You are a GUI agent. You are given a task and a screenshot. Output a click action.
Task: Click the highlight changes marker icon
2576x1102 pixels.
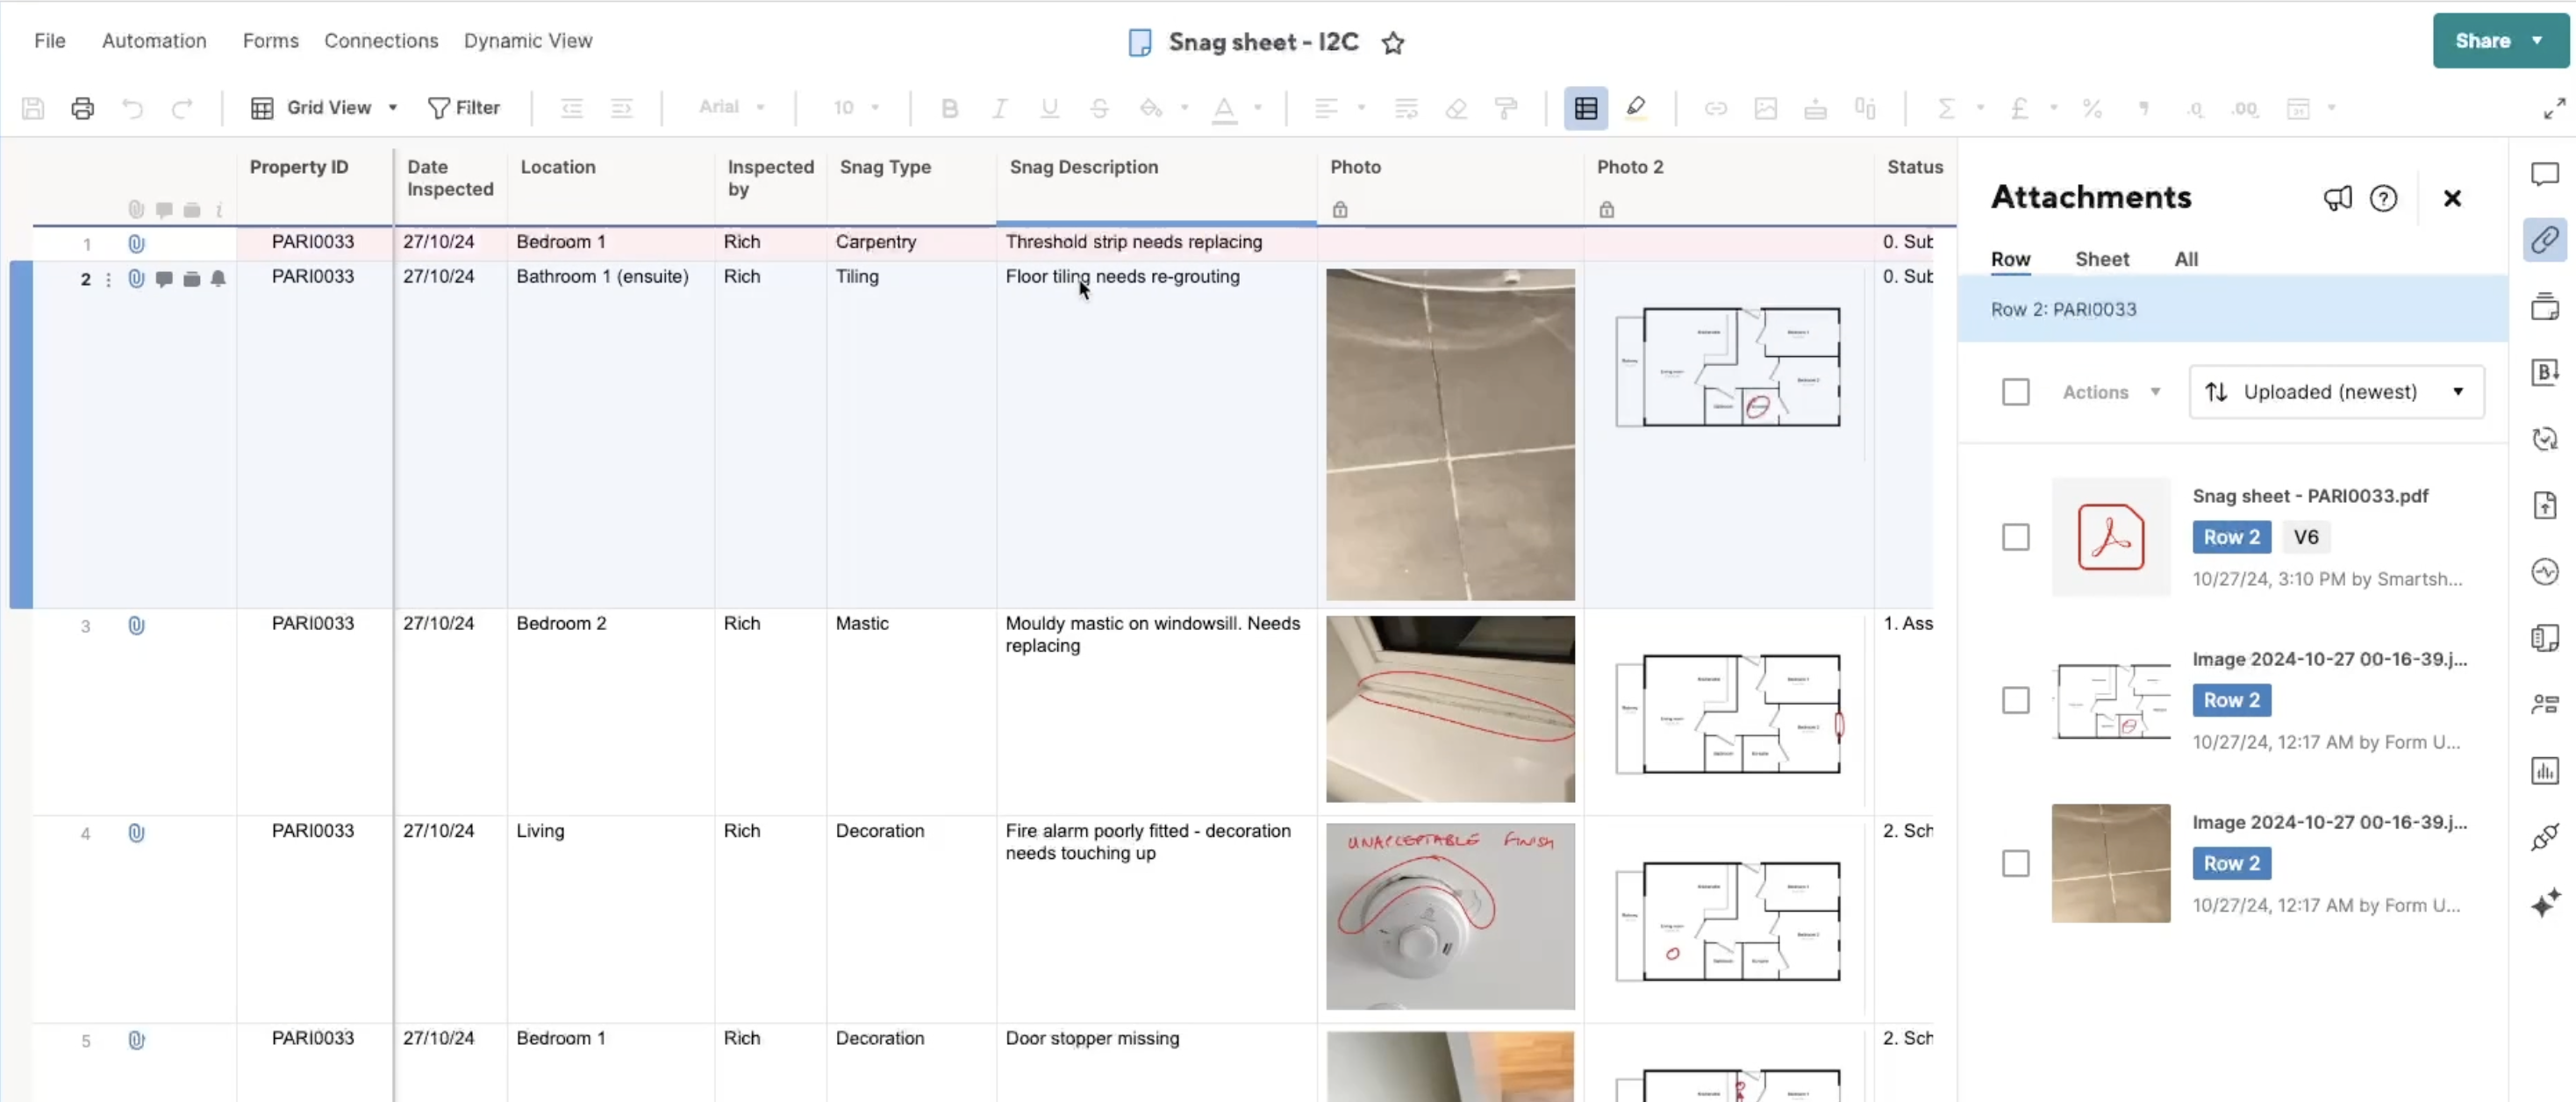point(1636,108)
